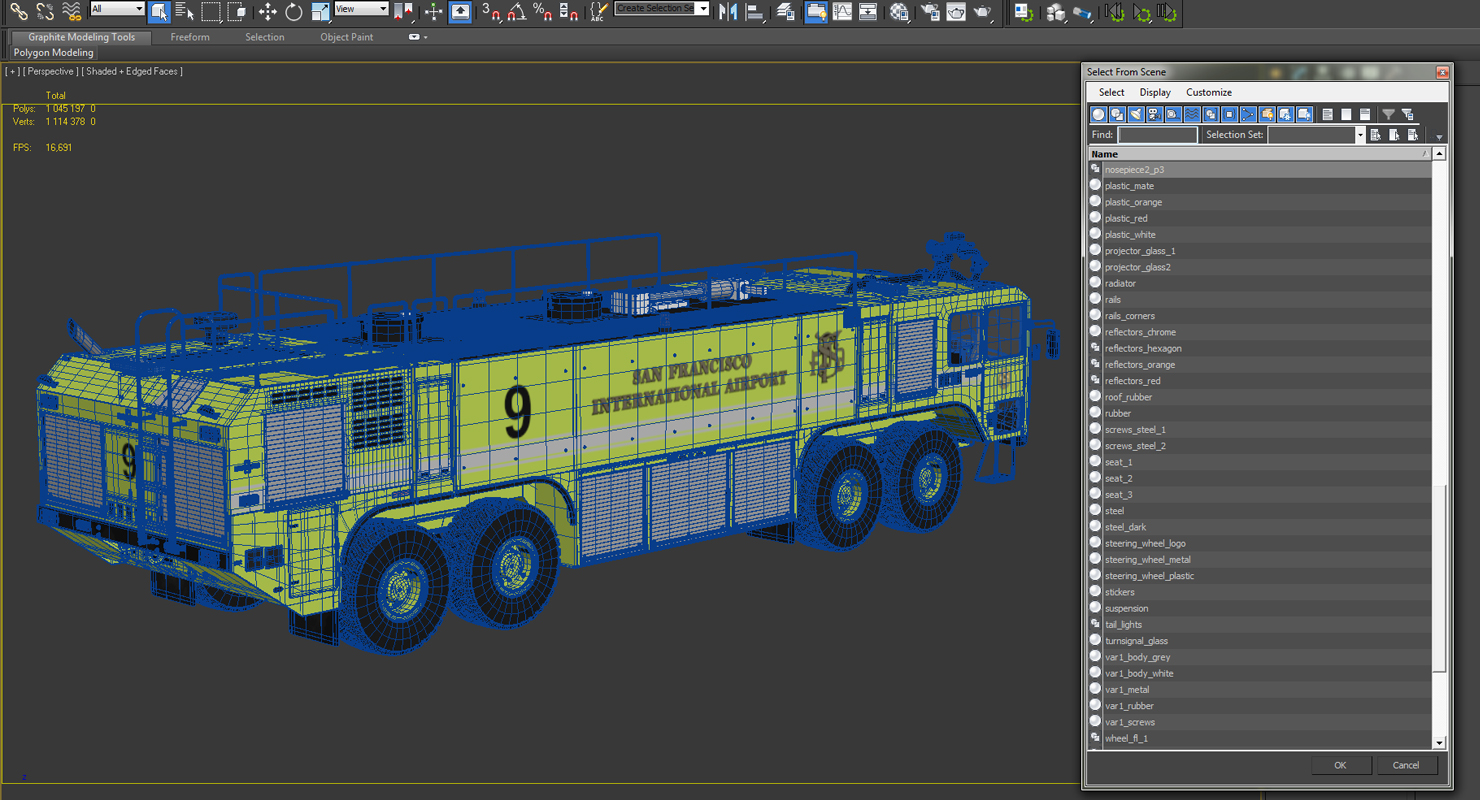
Task: Click the Select and Manipulate icon
Action: pos(433,12)
